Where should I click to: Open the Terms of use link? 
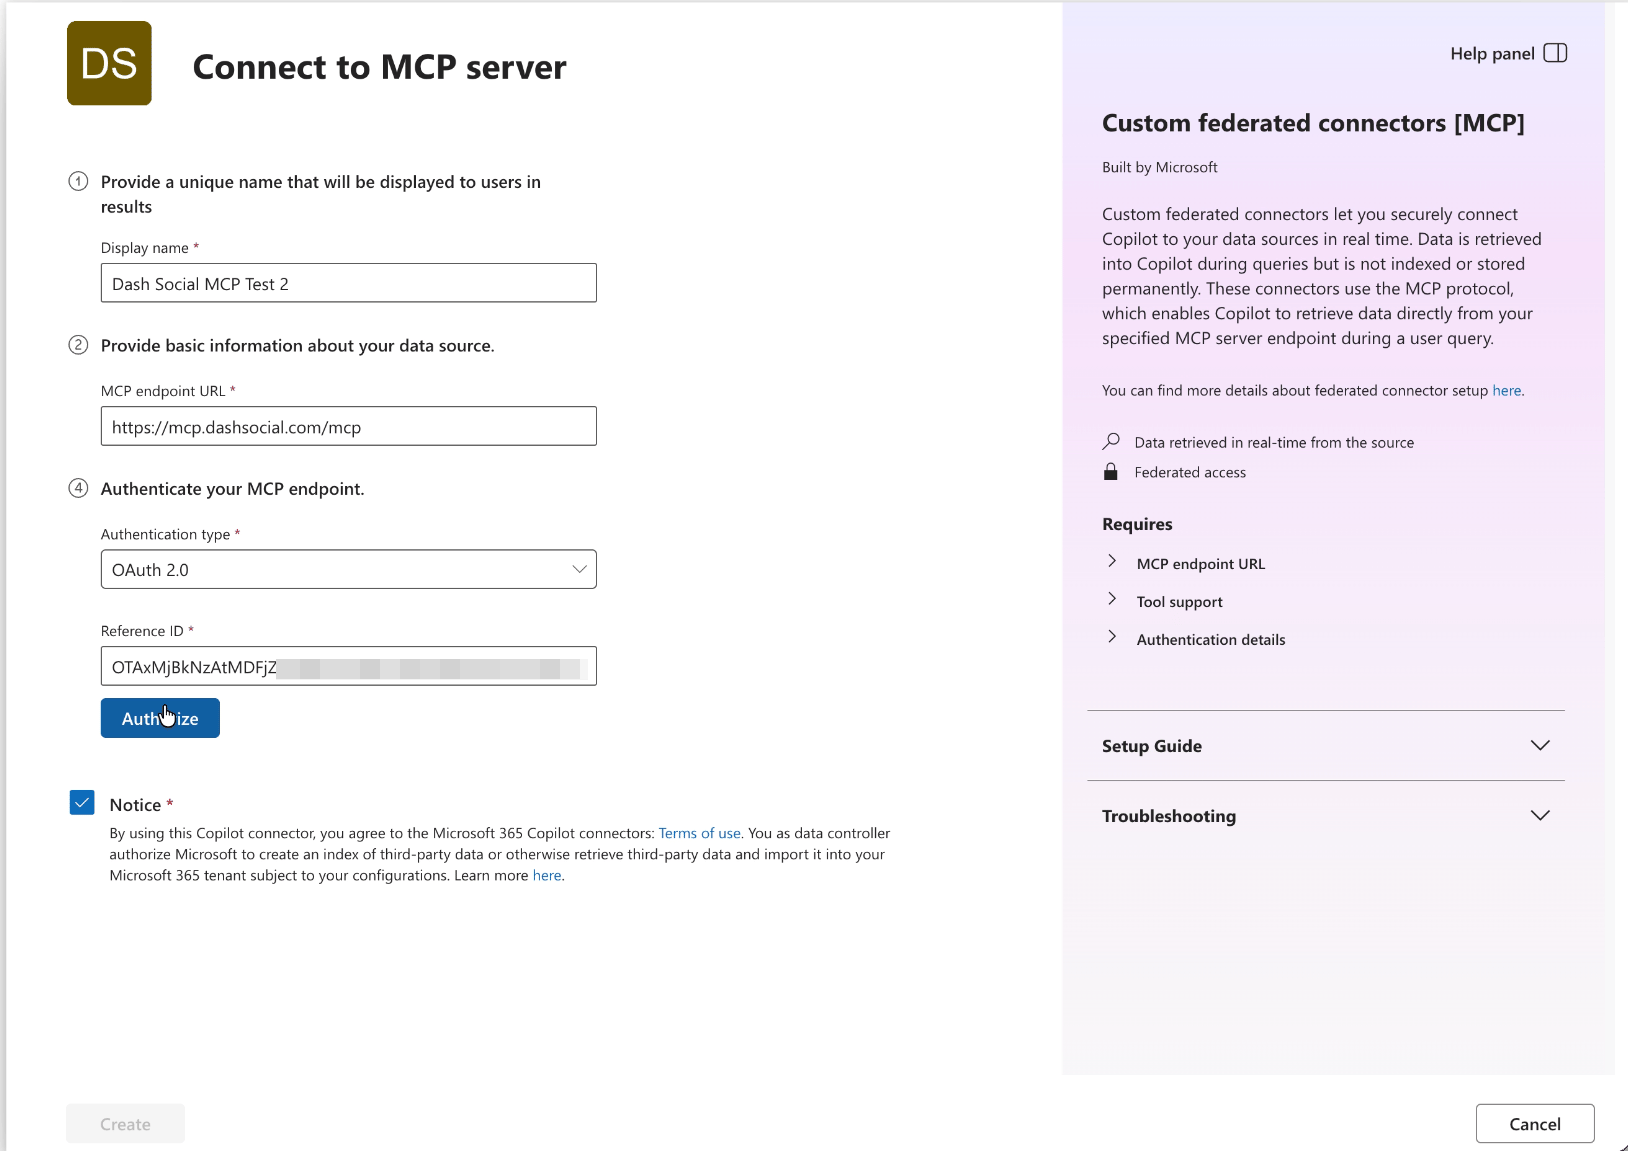point(699,833)
